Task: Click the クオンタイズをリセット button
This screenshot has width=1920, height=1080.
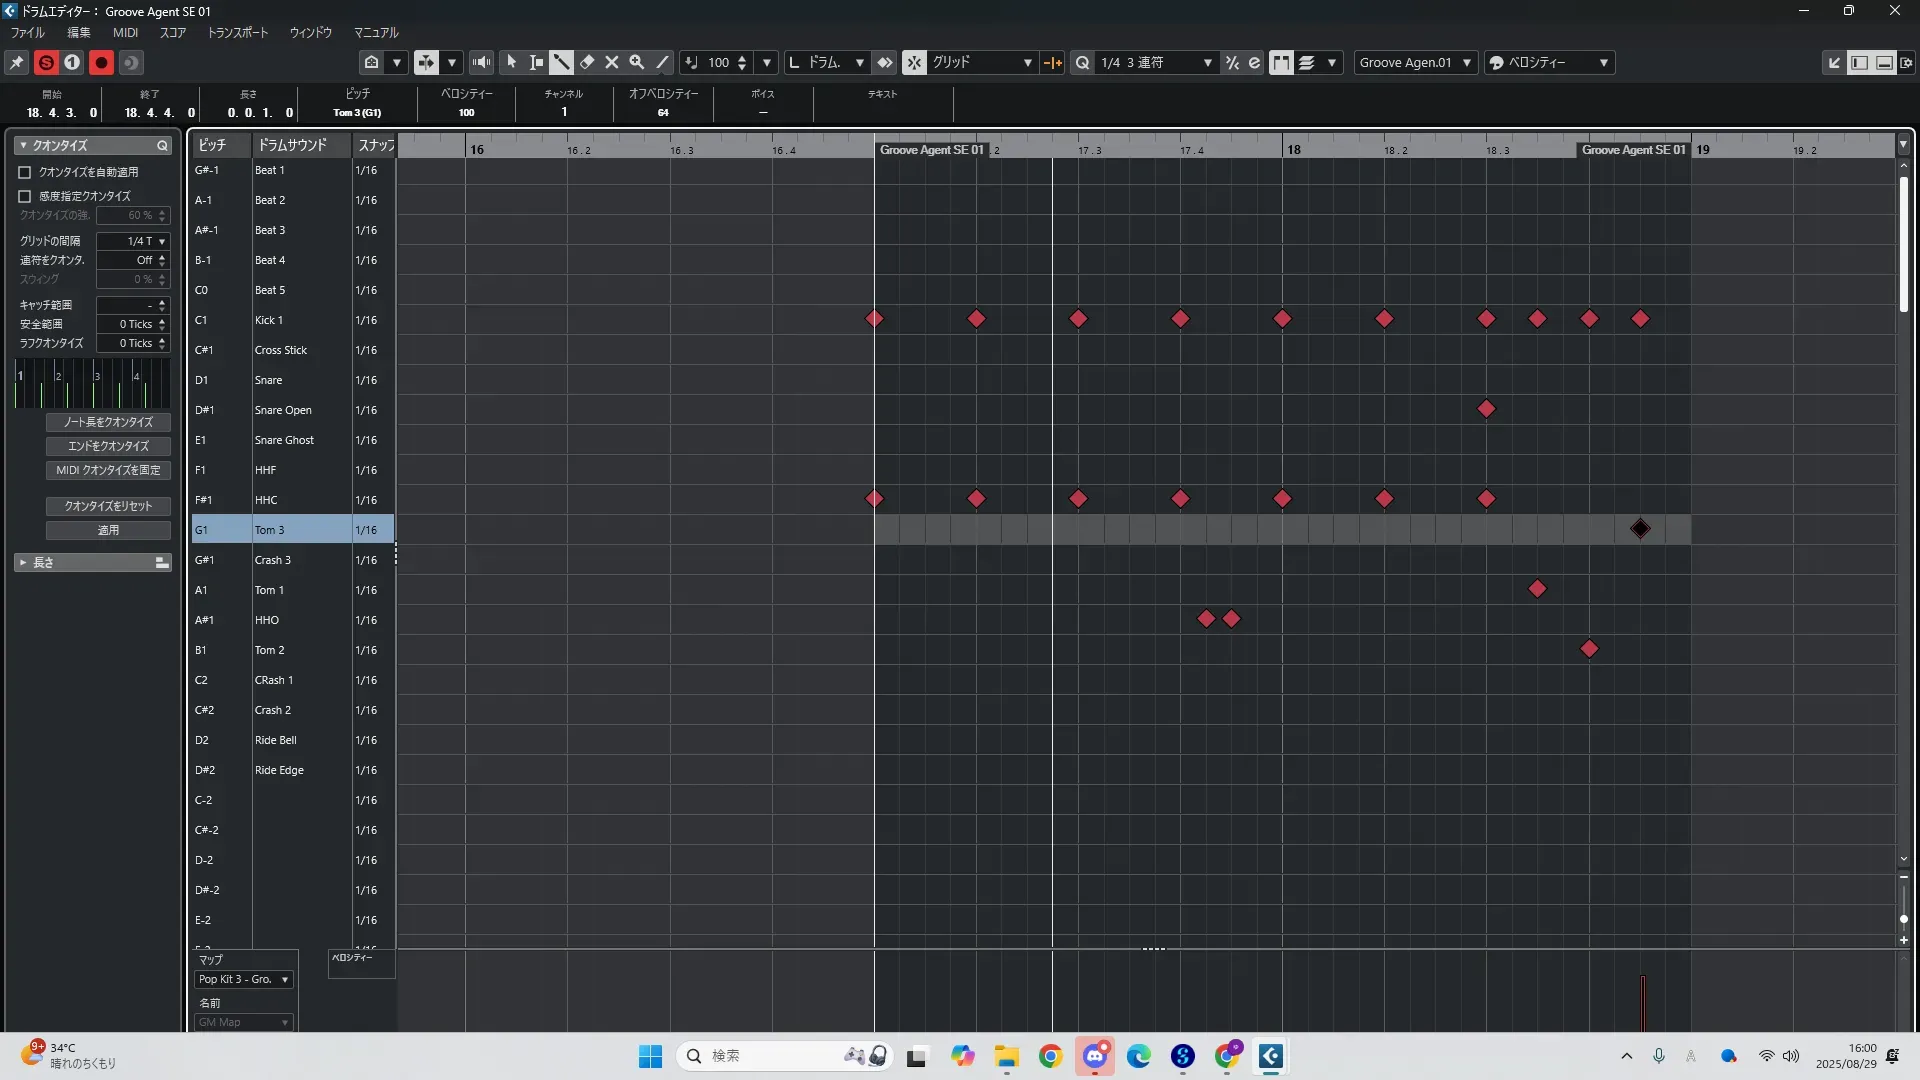Action: 108,506
